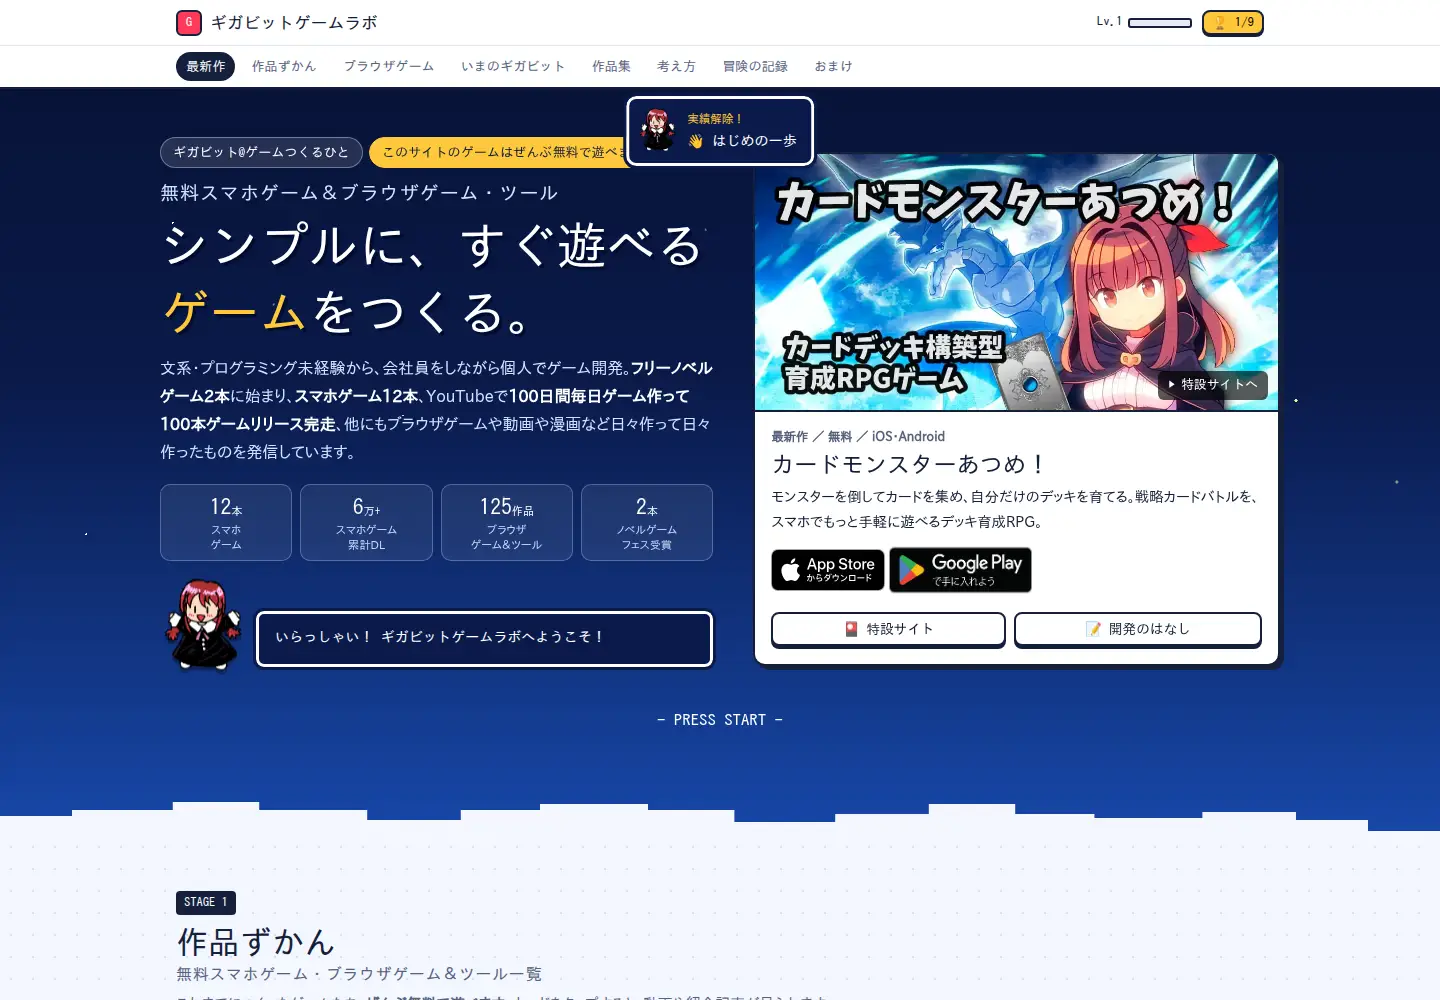Click the 125作品 ブラウザゲーム&ツール stat card
Screen dimensions: 1440x1000
pos(507,522)
